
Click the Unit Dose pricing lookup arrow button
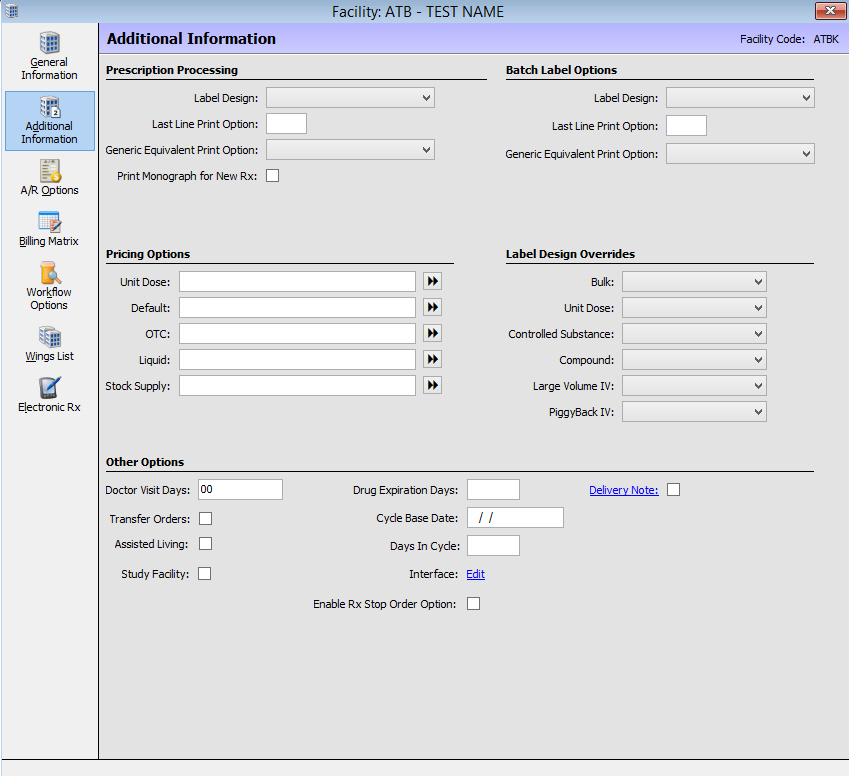pos(432,282)
